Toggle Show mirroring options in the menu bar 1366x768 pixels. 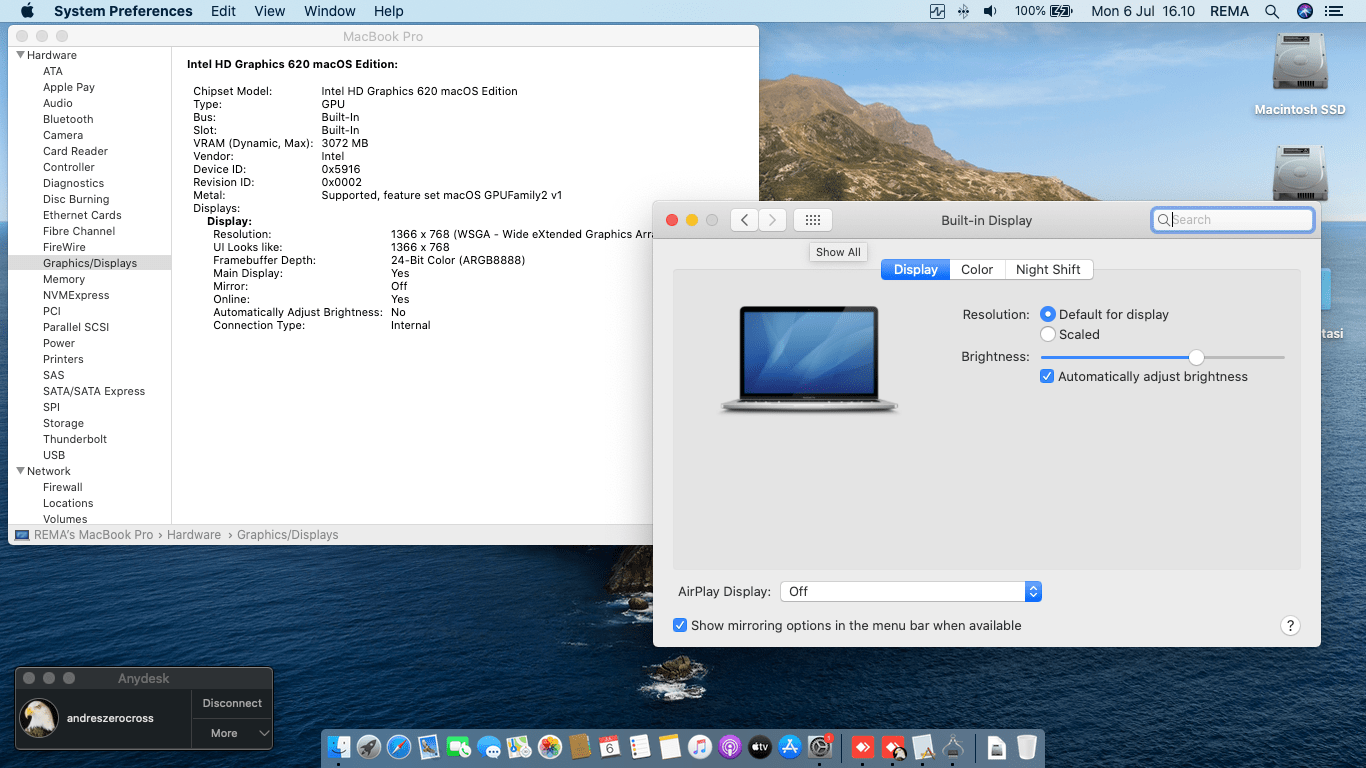[680, 625]
